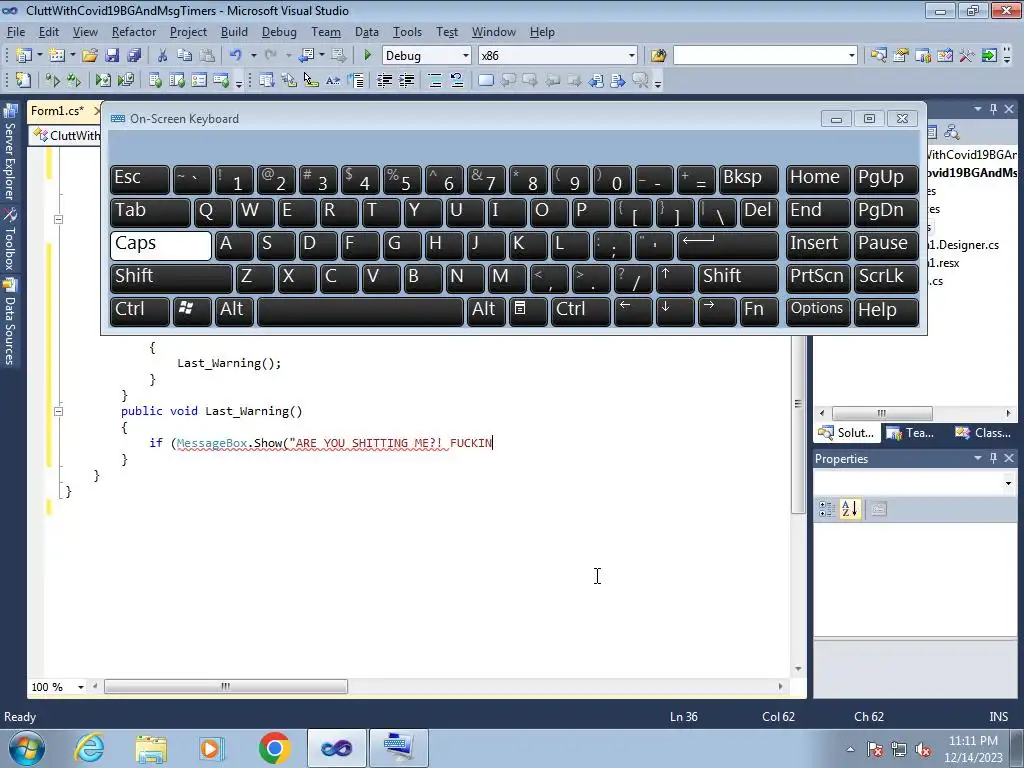Click the Solution Explorer horizontal scrollbar thumb

(882, 413)
